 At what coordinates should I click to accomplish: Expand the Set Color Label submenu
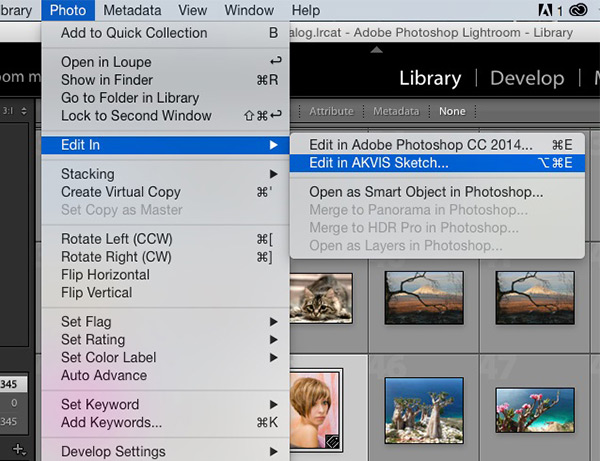165,358
